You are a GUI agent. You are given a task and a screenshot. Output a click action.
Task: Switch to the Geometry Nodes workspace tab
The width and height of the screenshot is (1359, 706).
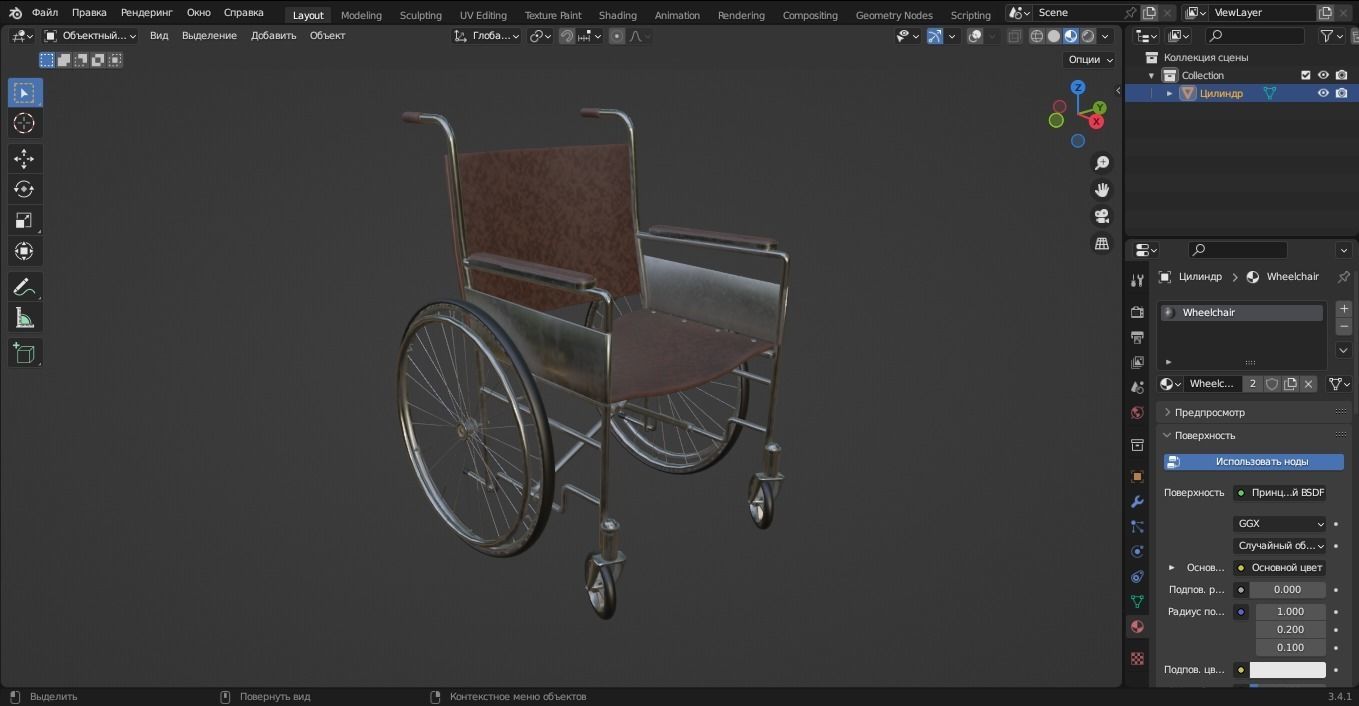tap(894, 15)
